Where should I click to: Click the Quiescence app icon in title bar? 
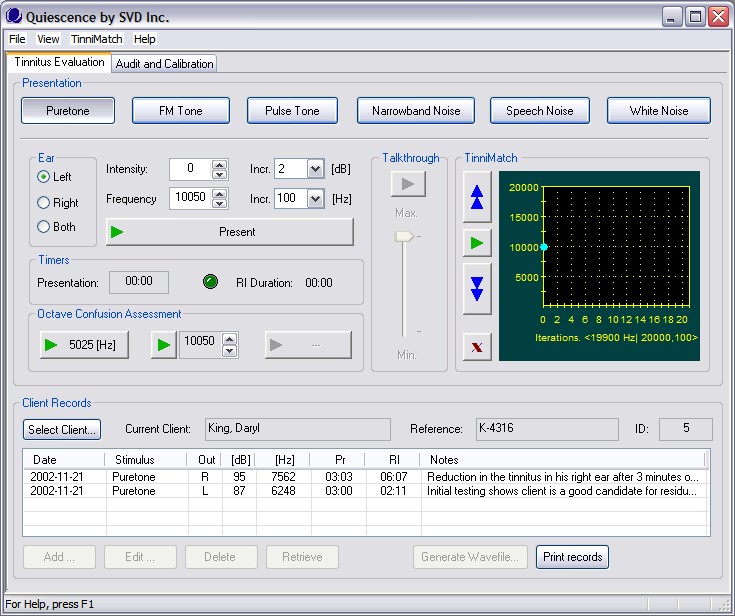(13, 16)
